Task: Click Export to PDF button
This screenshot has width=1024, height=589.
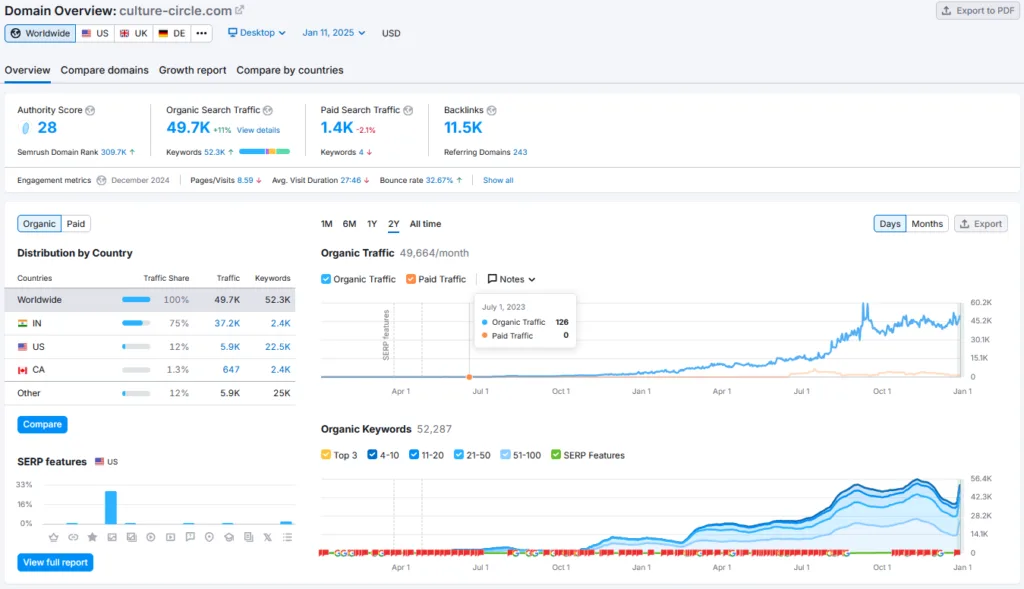Action: pyautogui.click(x=978, y=10)
